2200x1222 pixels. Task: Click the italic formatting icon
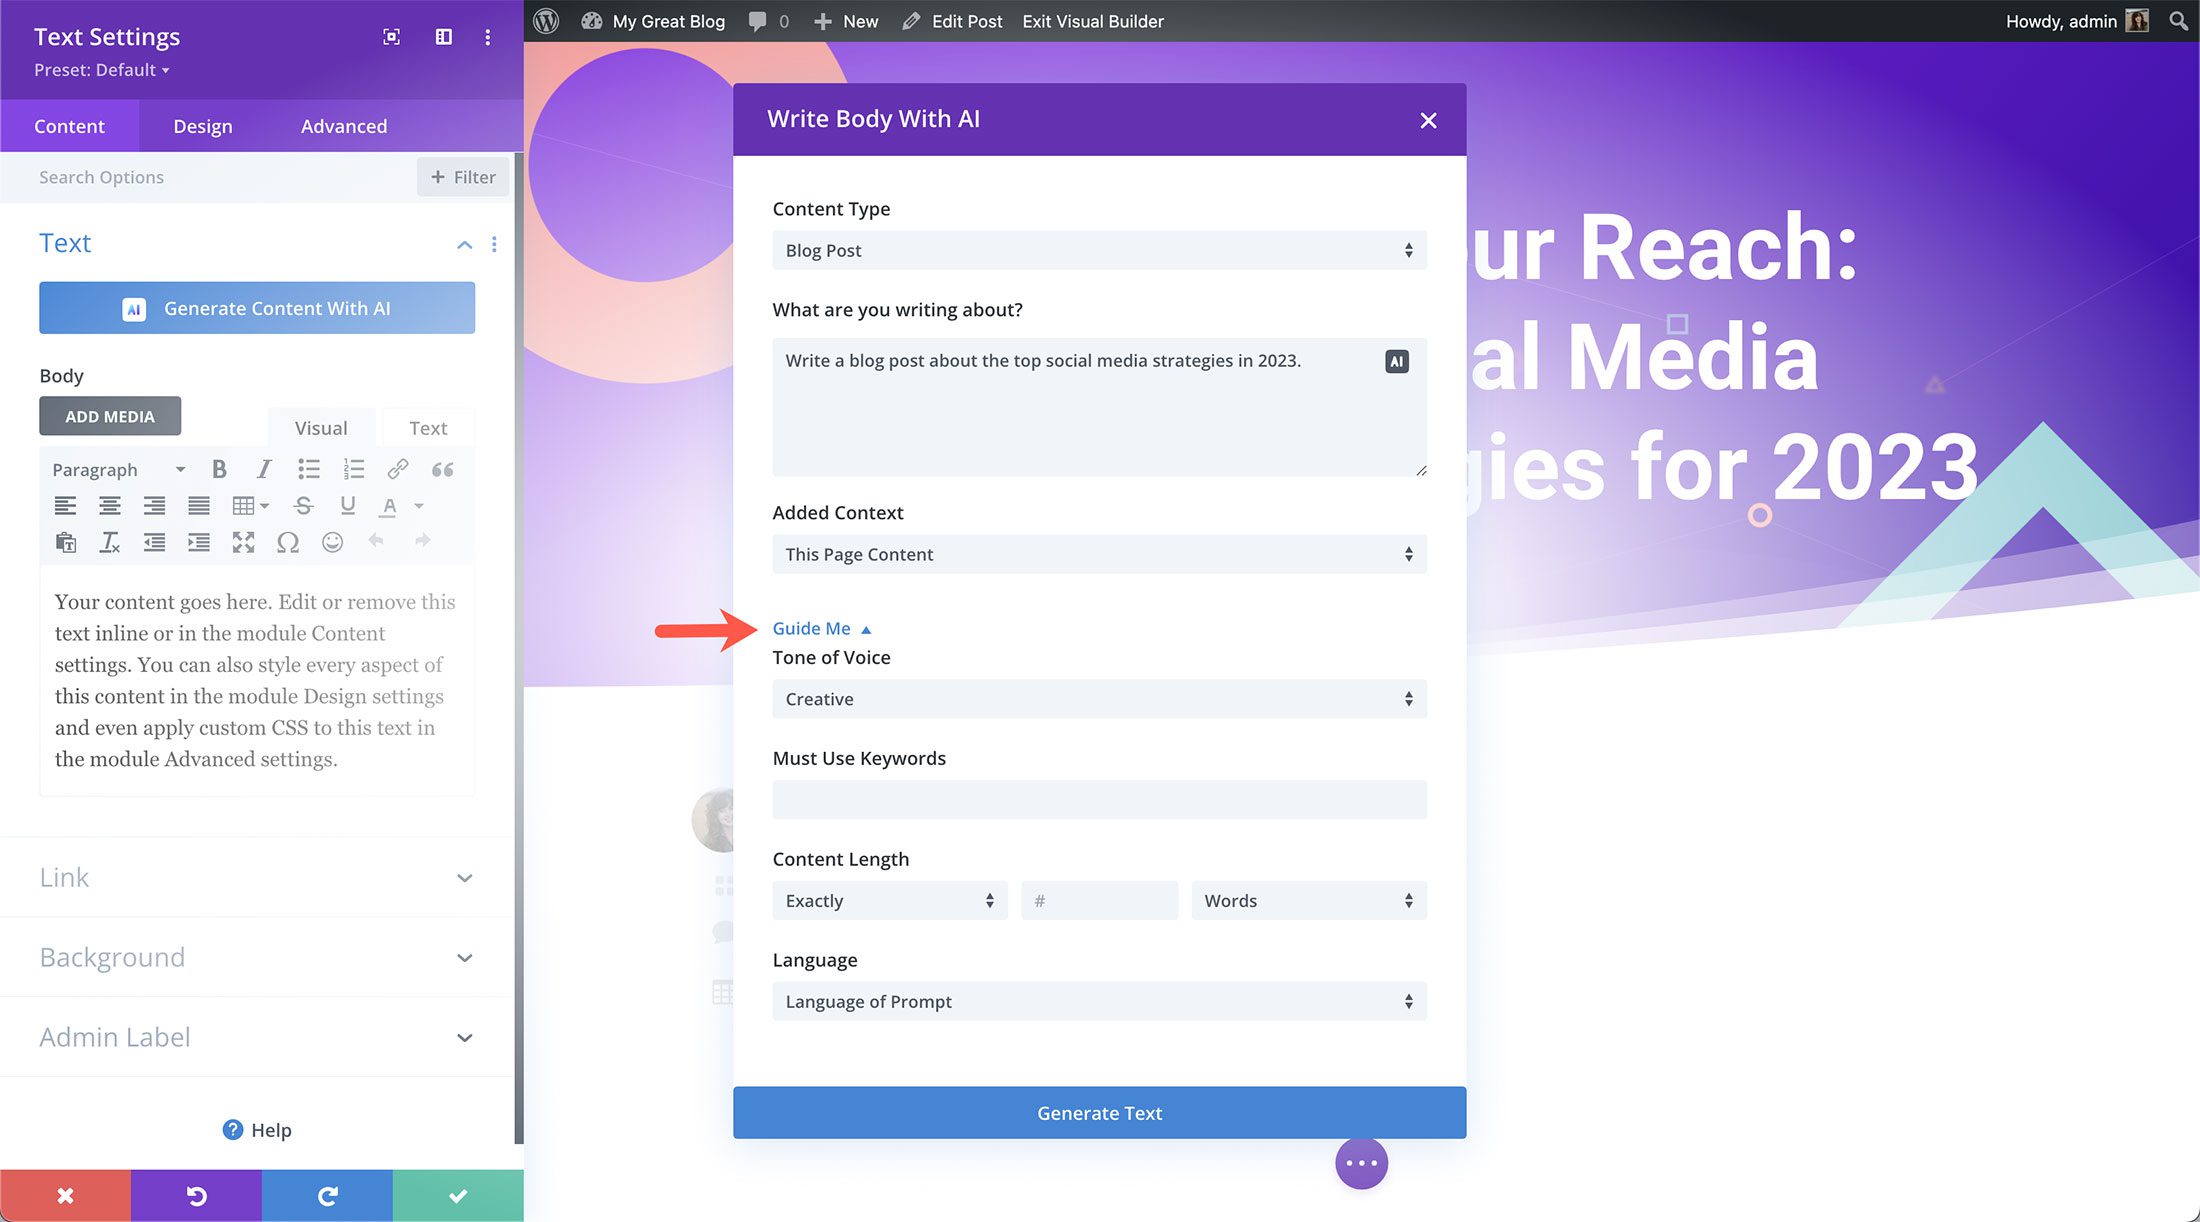pyautogui.click(x=262, y=470)
